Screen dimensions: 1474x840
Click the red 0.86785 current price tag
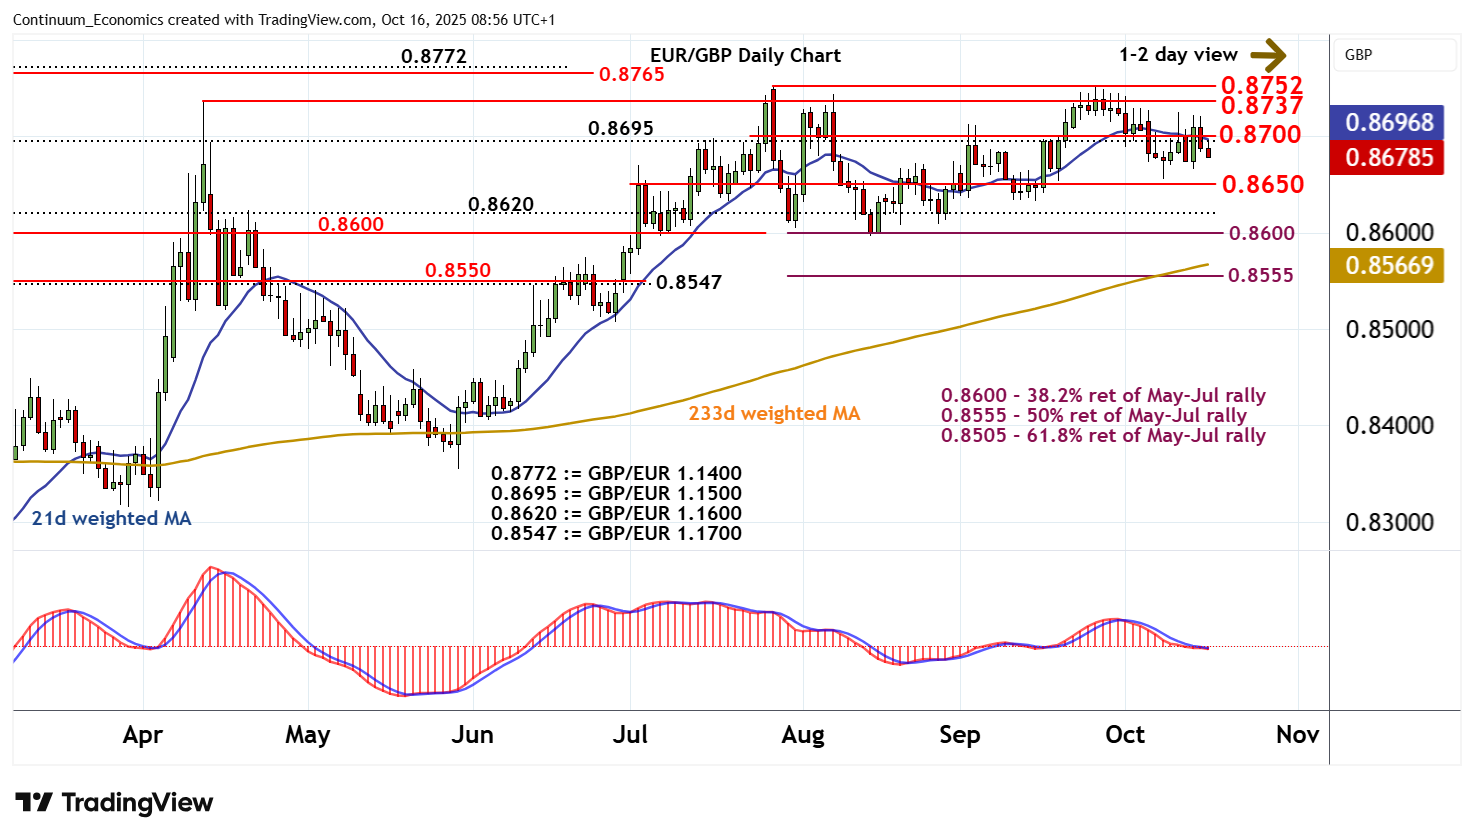coord(1388,157)
